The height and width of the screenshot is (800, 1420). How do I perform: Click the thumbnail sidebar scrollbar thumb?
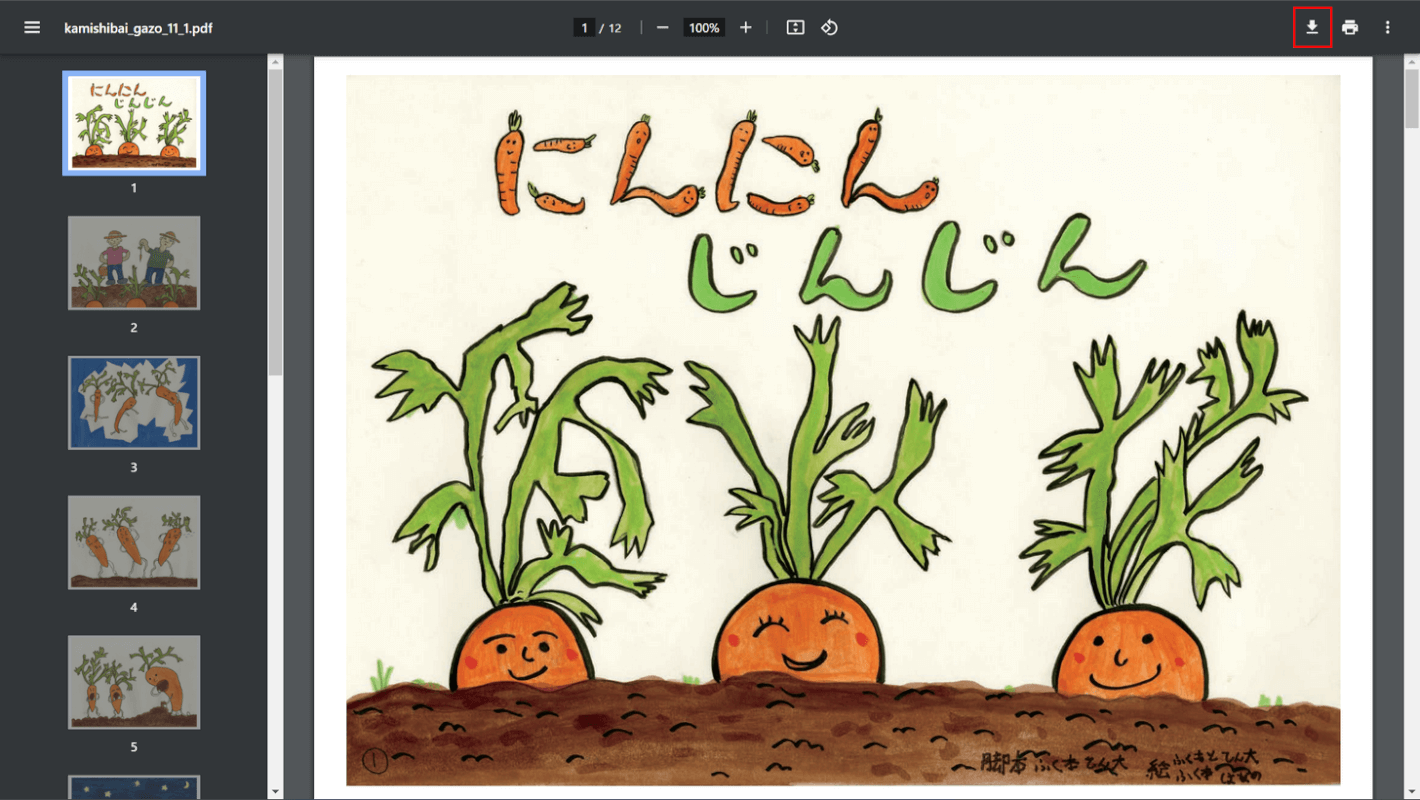pyautogui.click(x=276, y=221)
